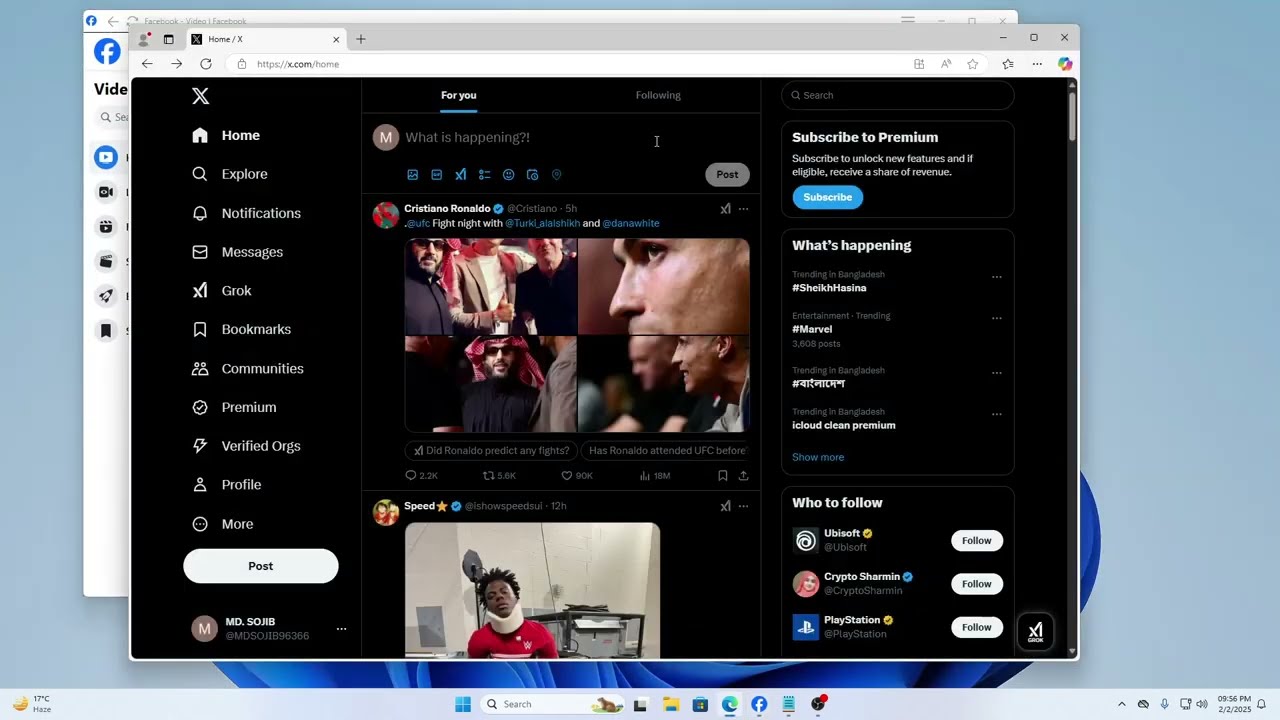Click Grok icon on Cristiano Ronaldo post

tap(725, 209)
